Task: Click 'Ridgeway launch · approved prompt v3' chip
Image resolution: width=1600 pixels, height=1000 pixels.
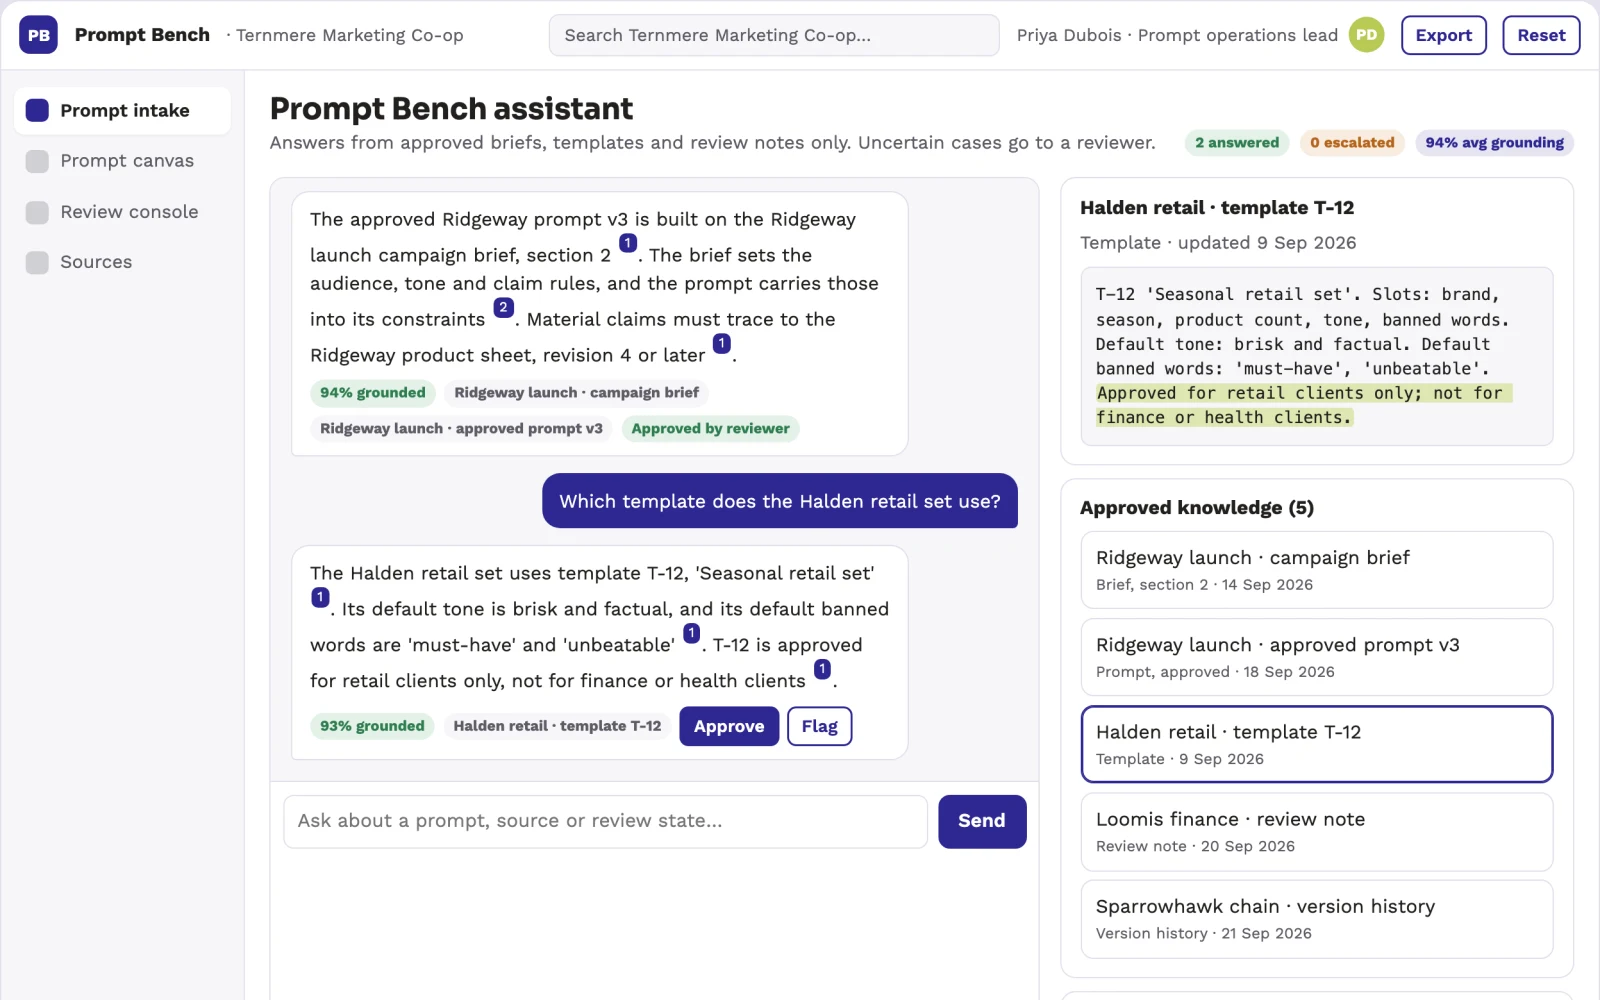Action: tap(461, 429)
